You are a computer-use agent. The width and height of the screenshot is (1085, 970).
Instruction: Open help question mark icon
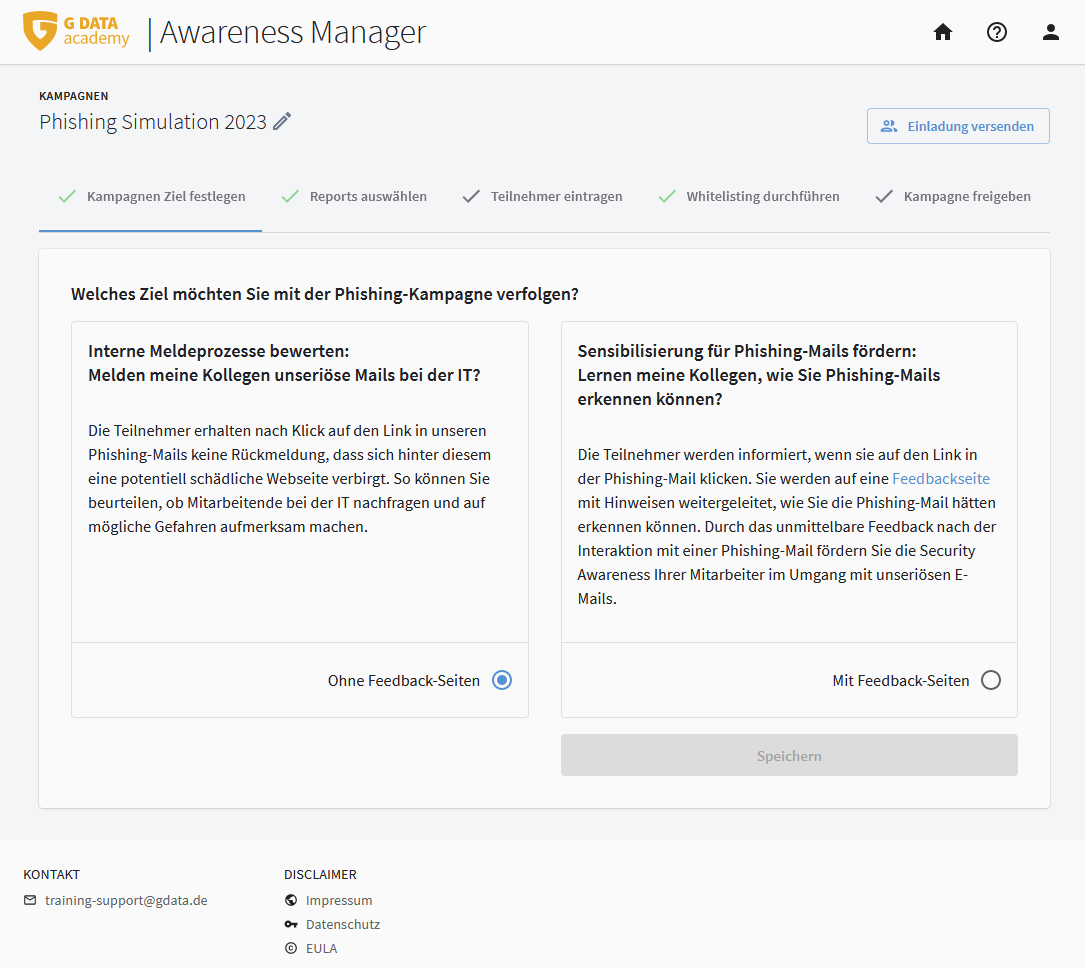(x=996, y=32)
